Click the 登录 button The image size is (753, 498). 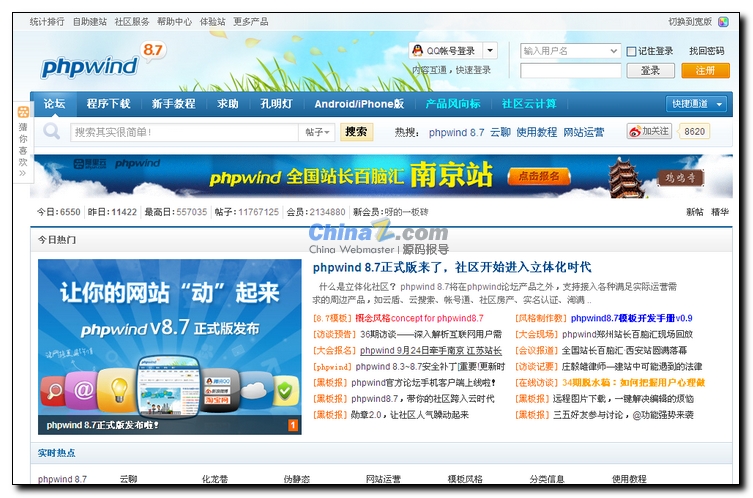click(650, 71)
